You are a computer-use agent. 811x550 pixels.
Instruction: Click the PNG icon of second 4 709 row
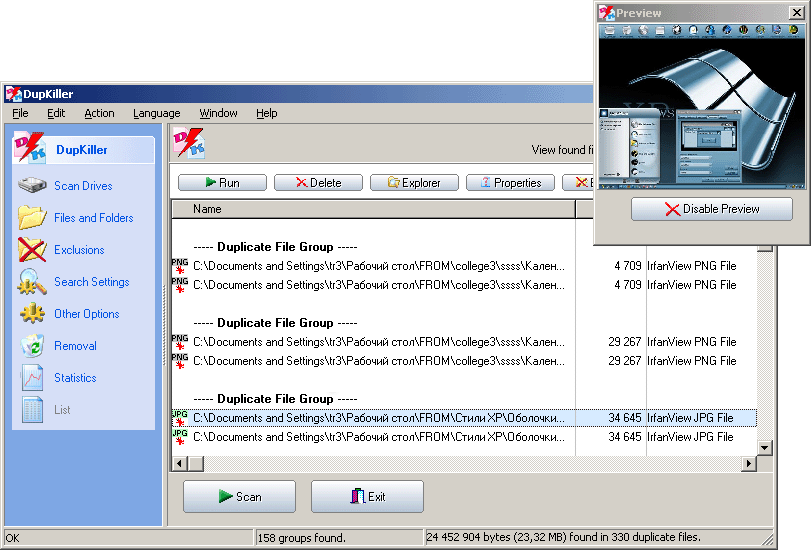coord(179,285)
